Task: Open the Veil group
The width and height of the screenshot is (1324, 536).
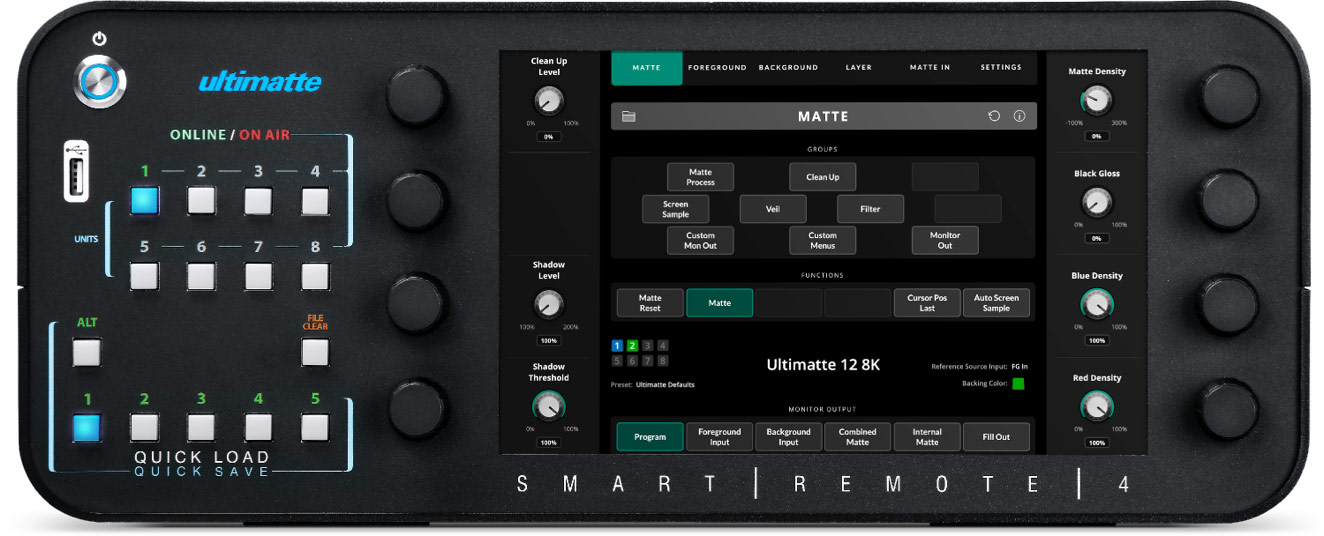Action: click(773, 209)
